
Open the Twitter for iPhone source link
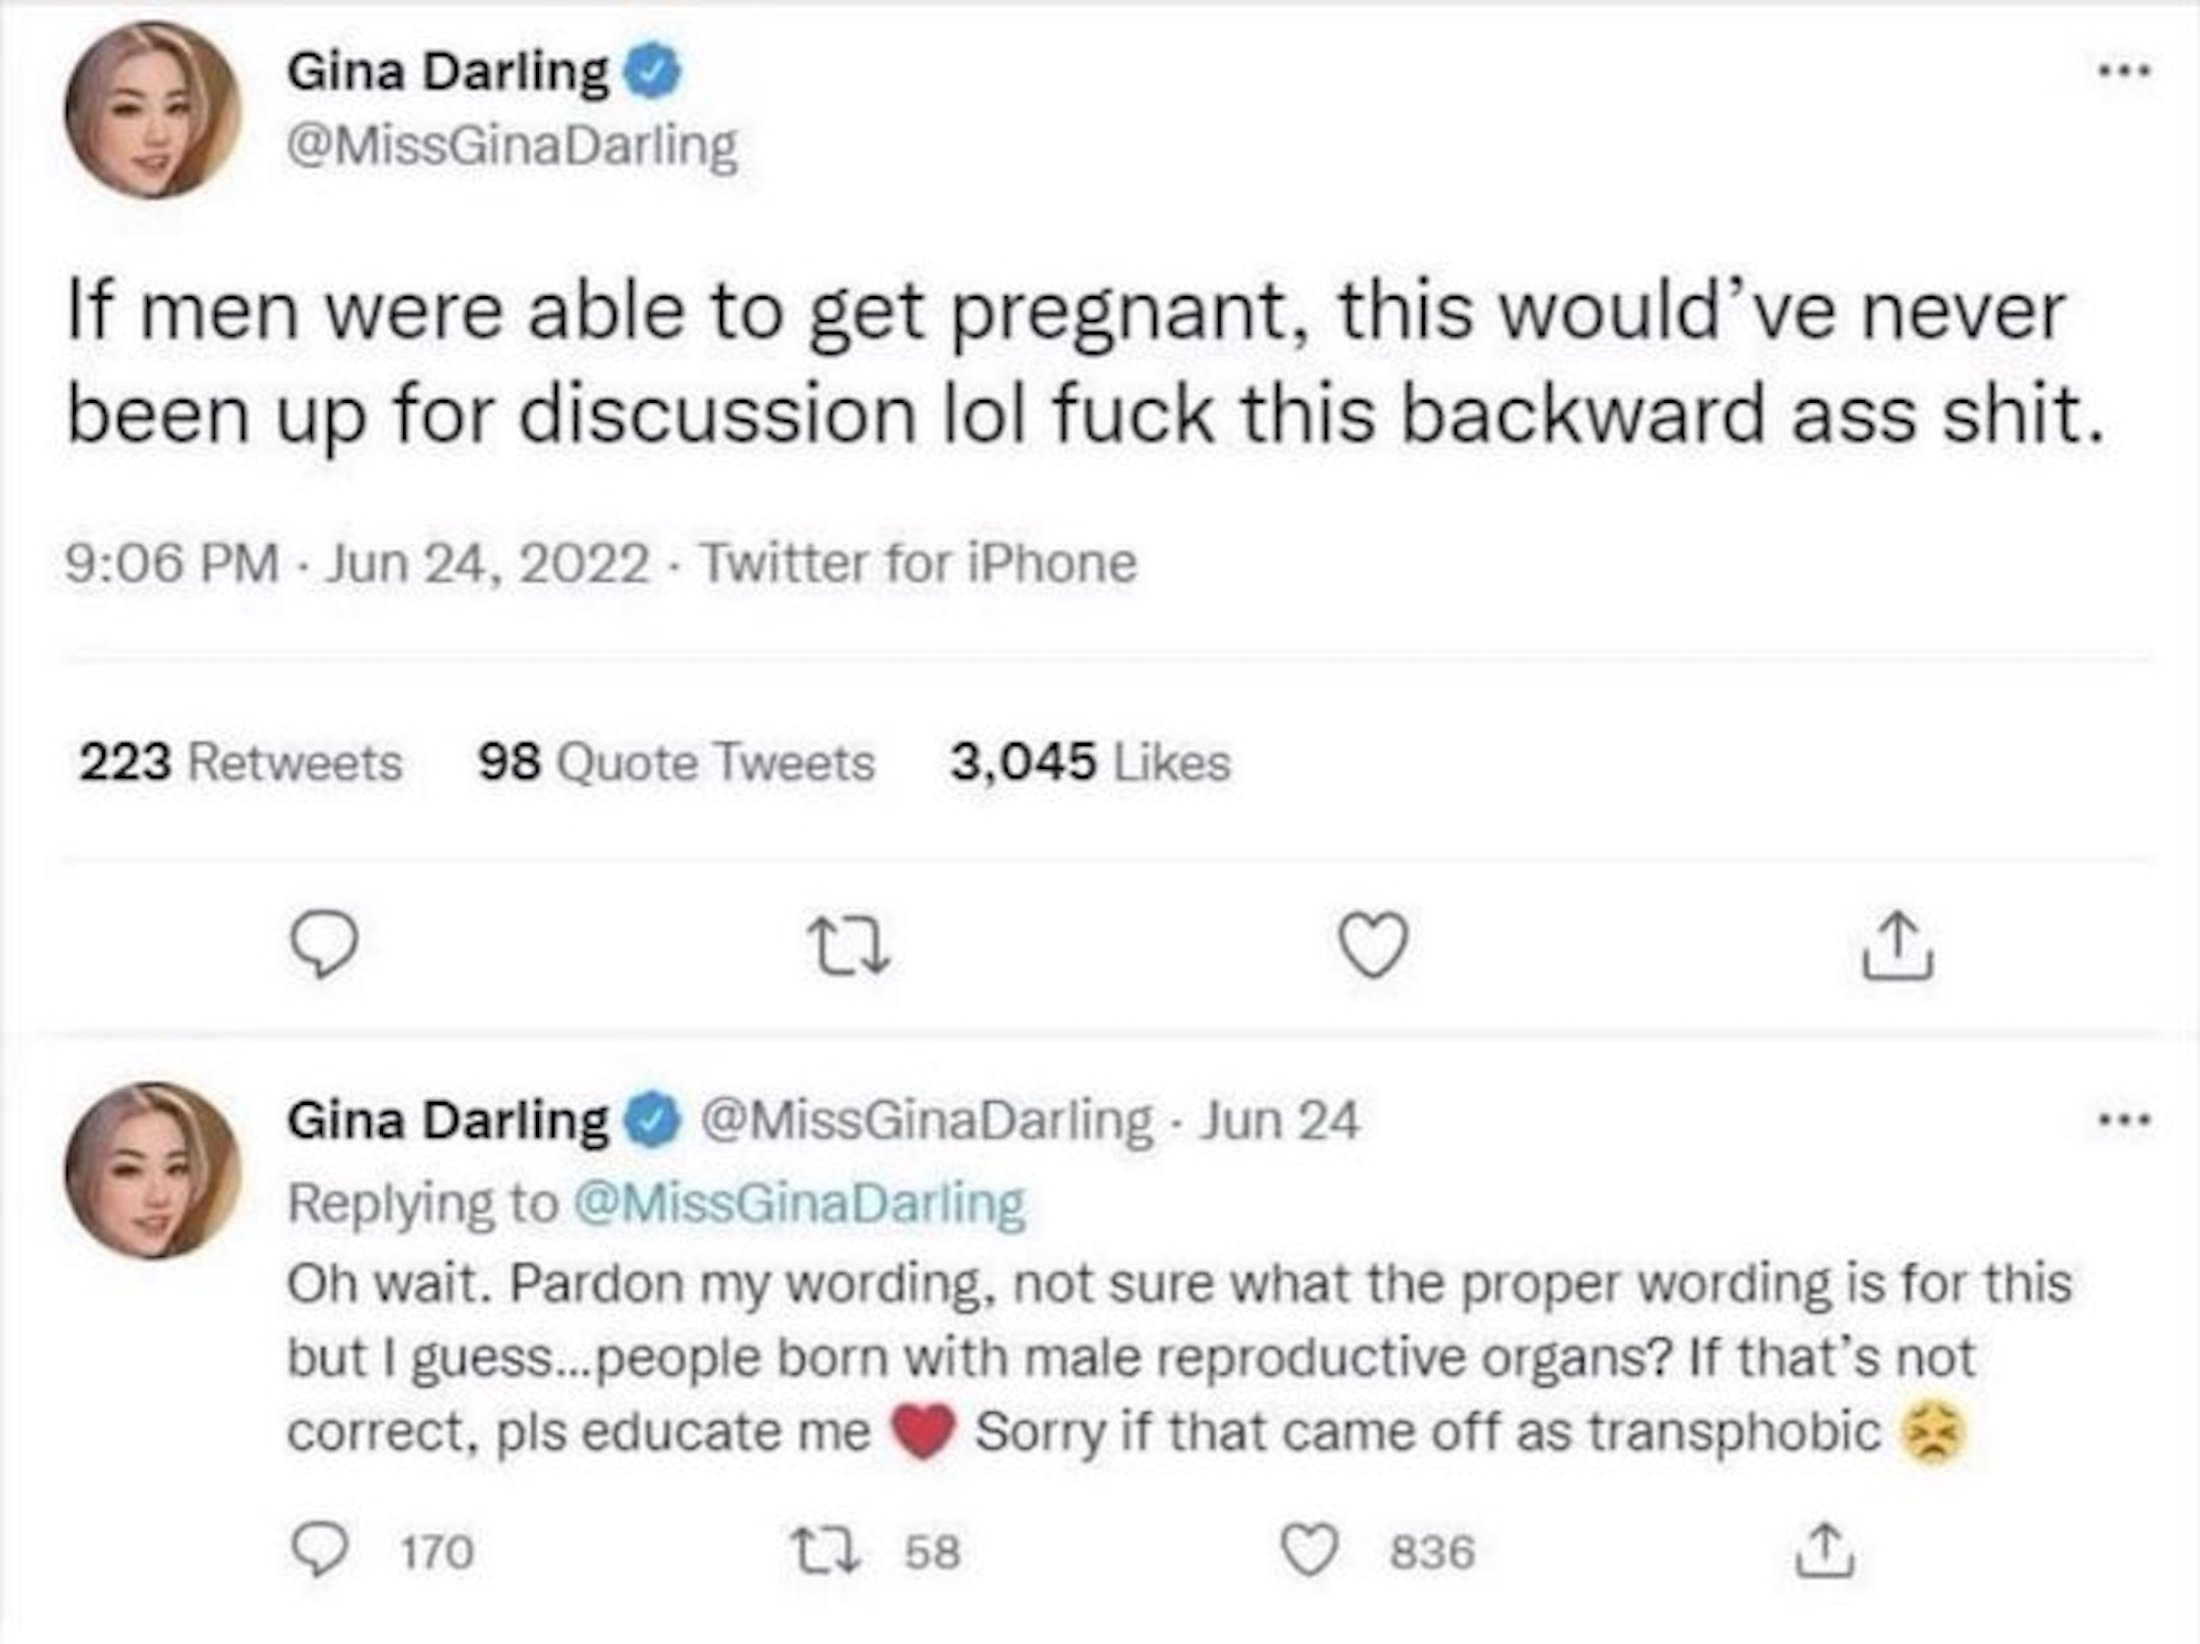coord(918,563)
